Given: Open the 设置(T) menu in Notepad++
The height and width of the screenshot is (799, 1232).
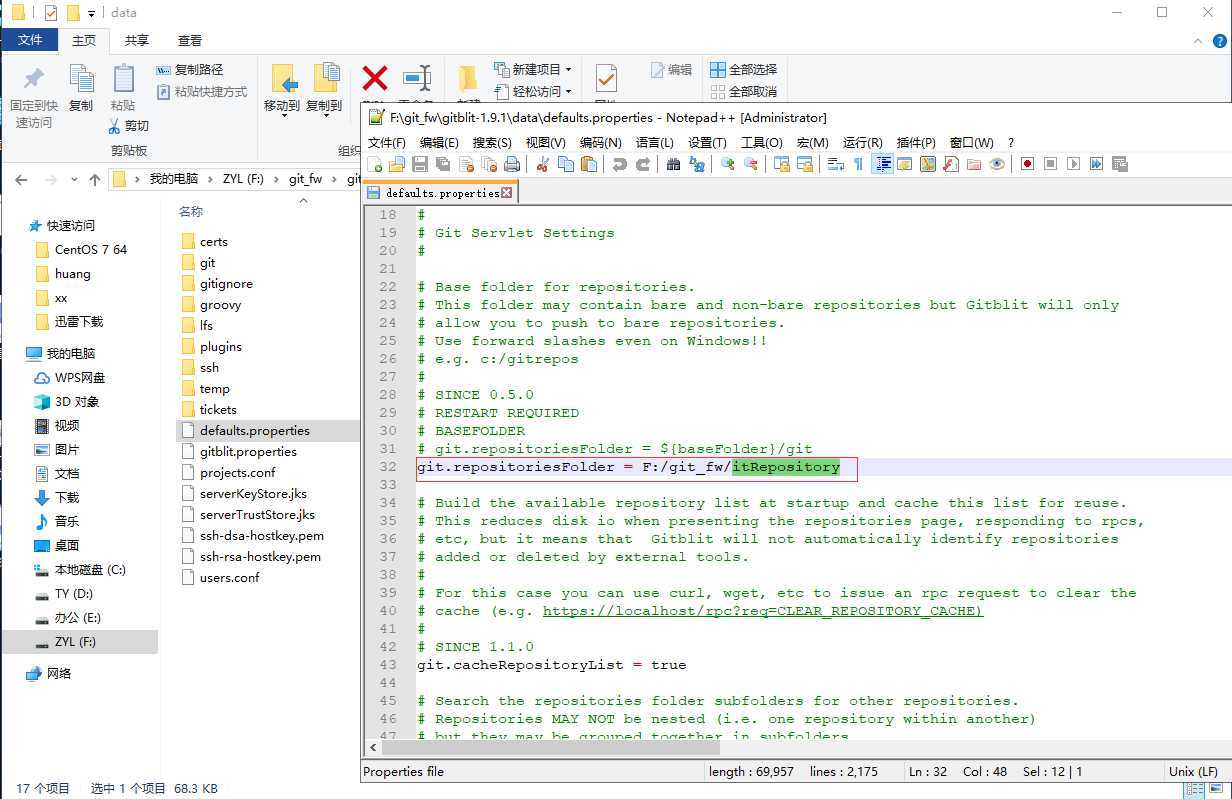Looking at the screenshot, I should (707, 142).
